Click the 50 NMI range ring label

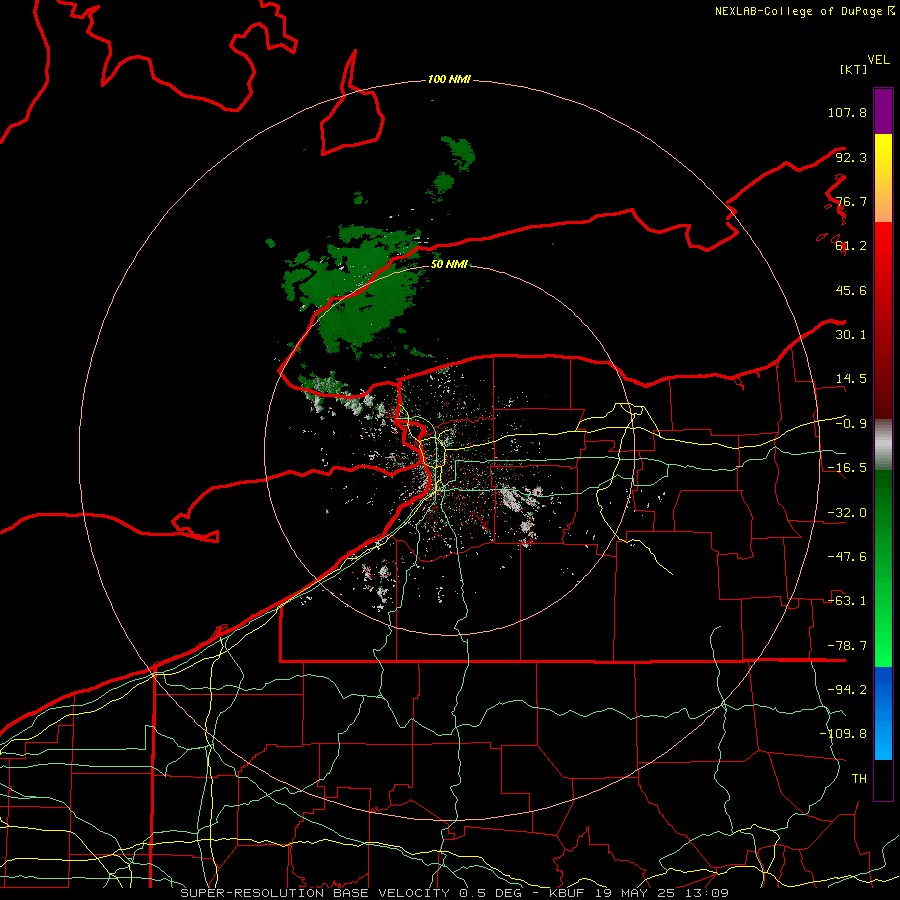449,264
